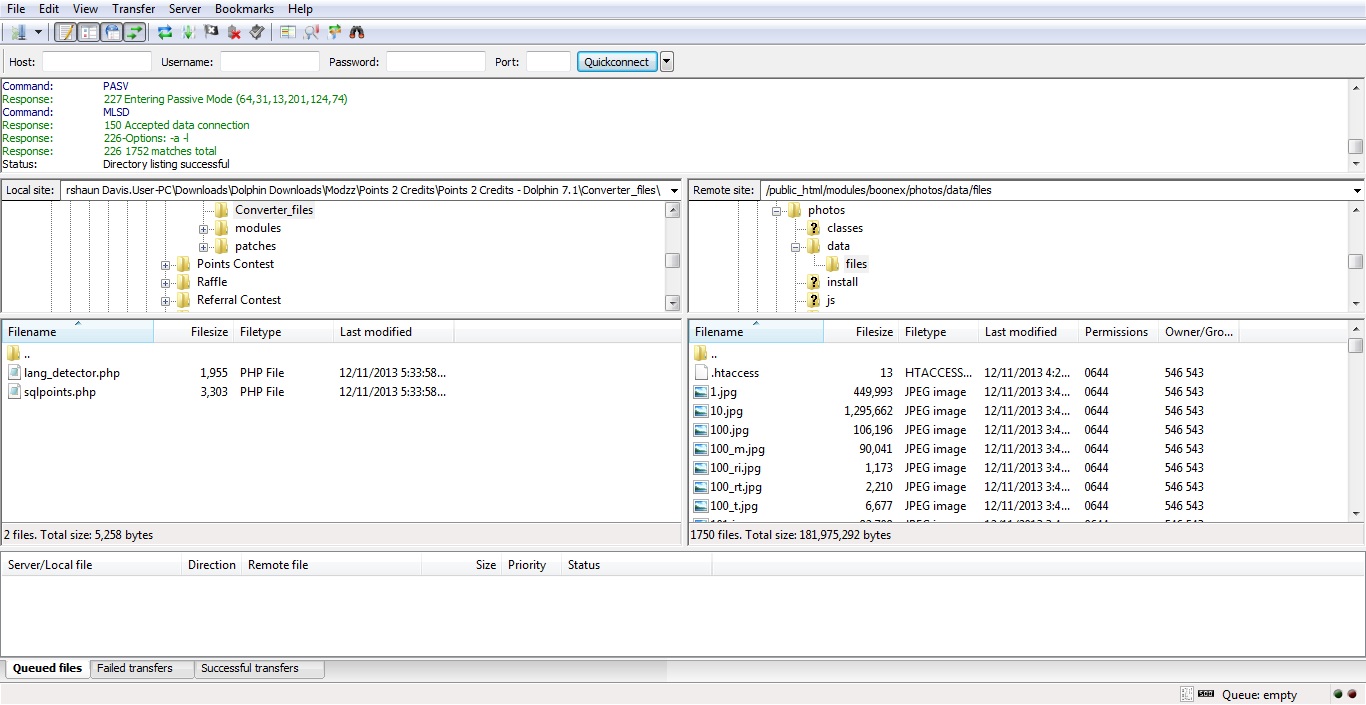Click the message log scrollbar down arrow
Screen dimensions: 1366x705
(x=1356, y=164)
